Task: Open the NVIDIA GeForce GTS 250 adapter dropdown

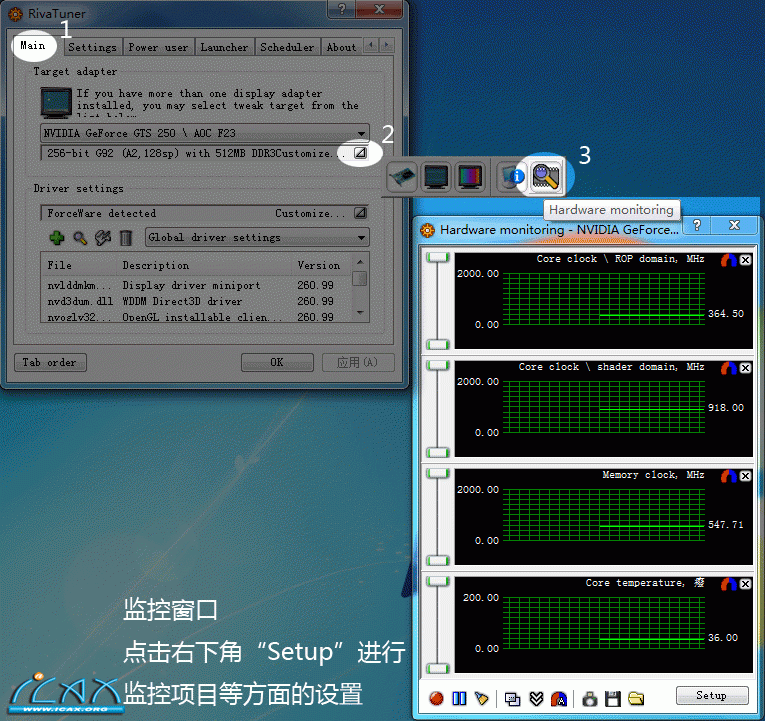Action: coord(361,133)
